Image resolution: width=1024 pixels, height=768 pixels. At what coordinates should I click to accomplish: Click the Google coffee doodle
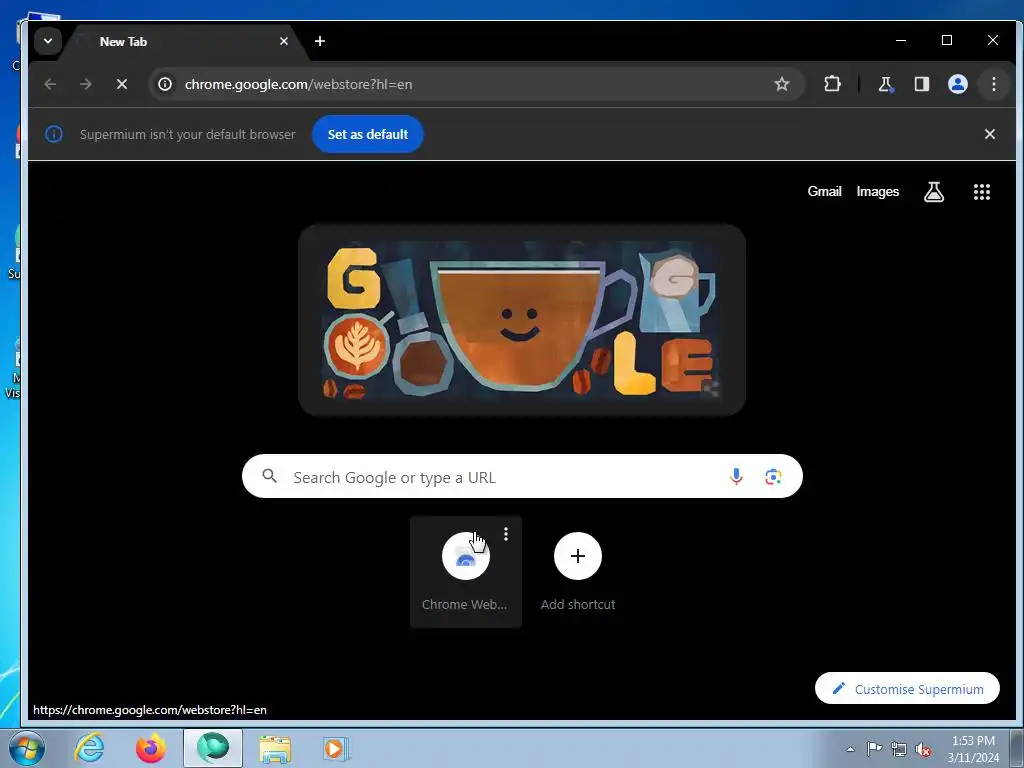(x=522, y=320)
